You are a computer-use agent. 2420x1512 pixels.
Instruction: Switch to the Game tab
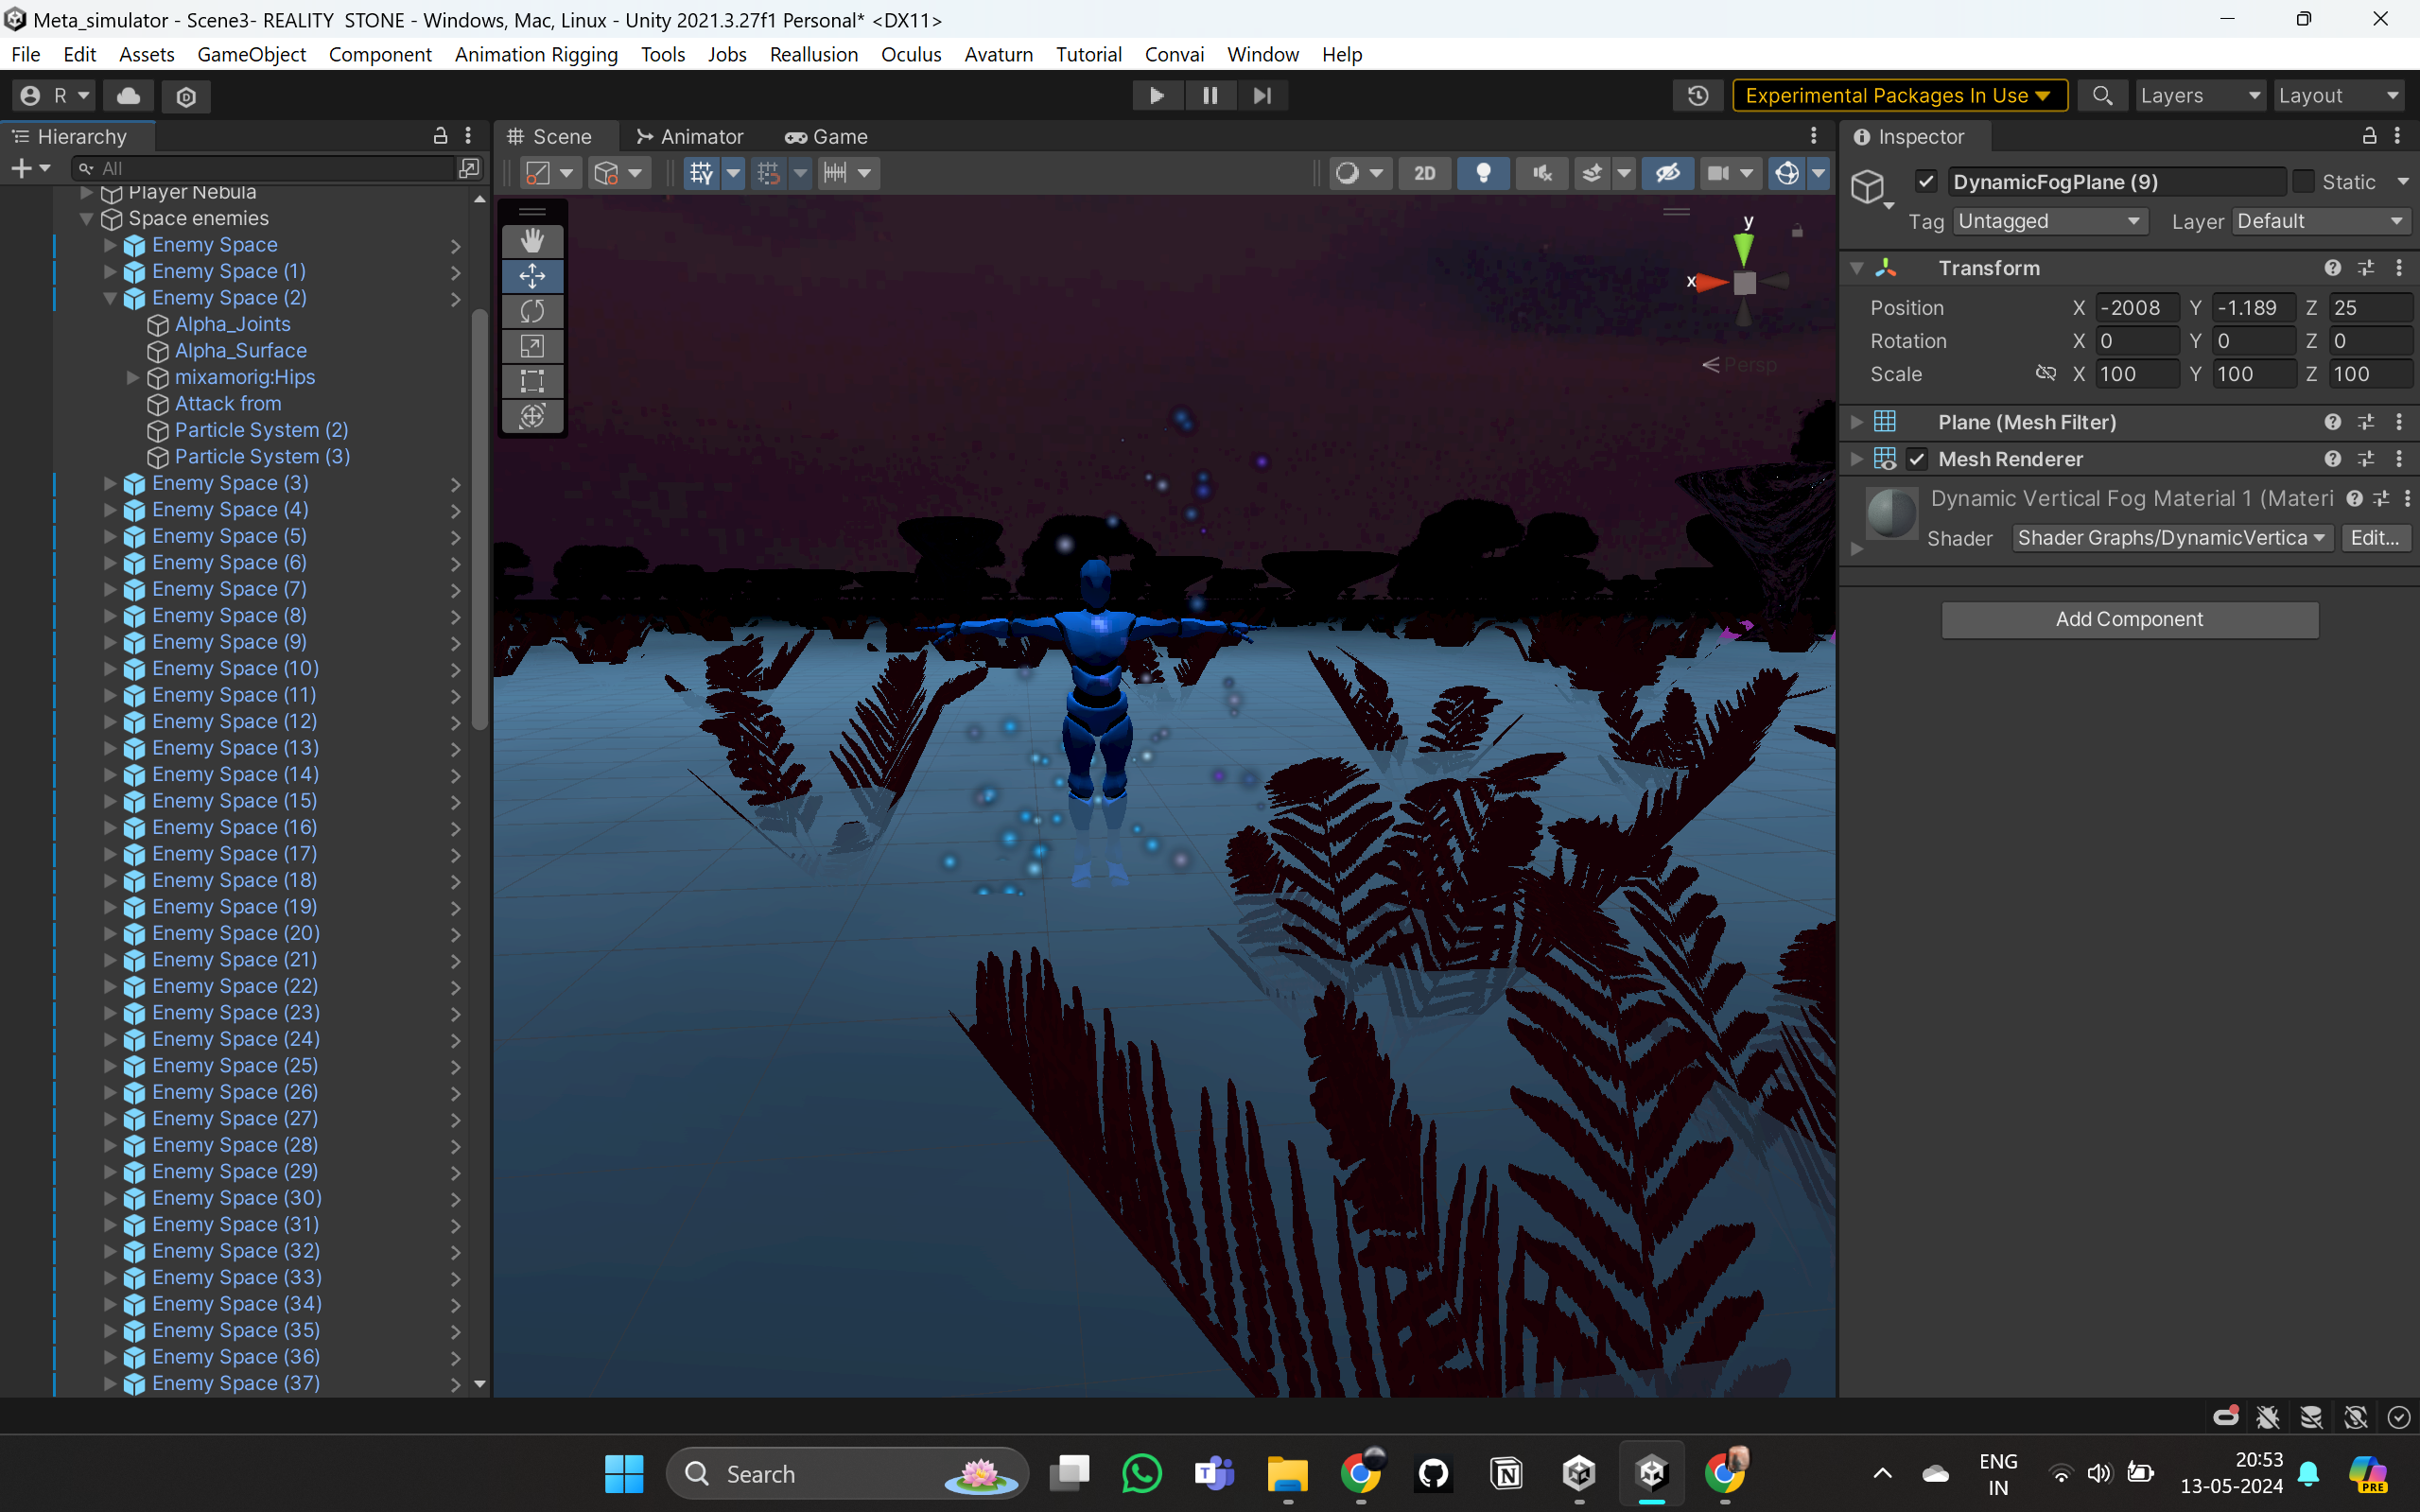click(827, 136)
